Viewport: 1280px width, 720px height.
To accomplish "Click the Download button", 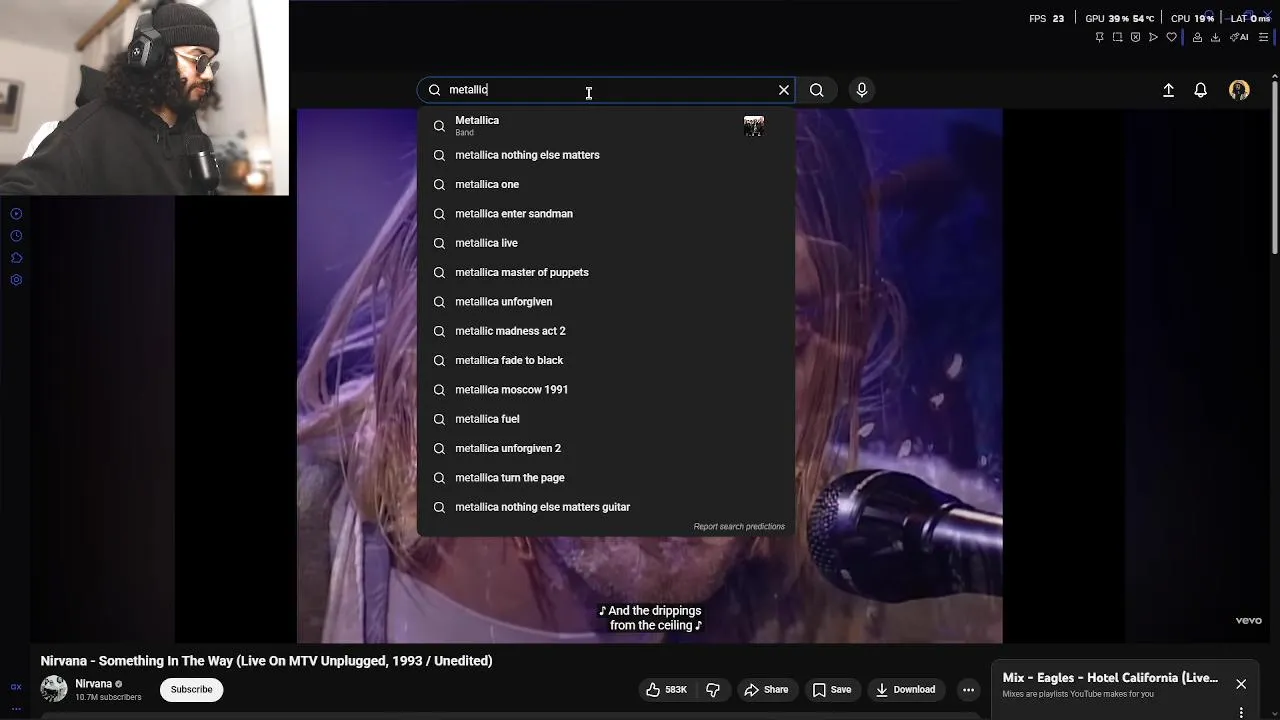I will tap(906, 690).
